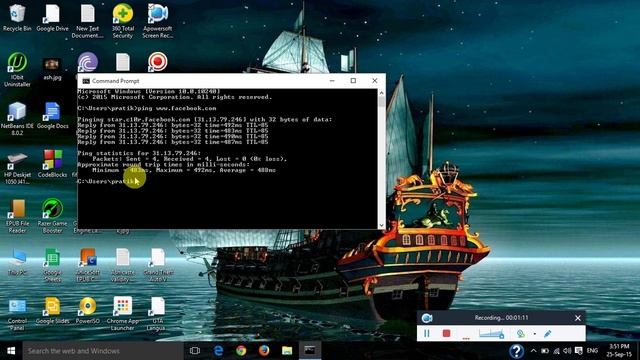Viewport: 640px width, 360px height.
Task: Select the New Text Document file
Action: 87,21
